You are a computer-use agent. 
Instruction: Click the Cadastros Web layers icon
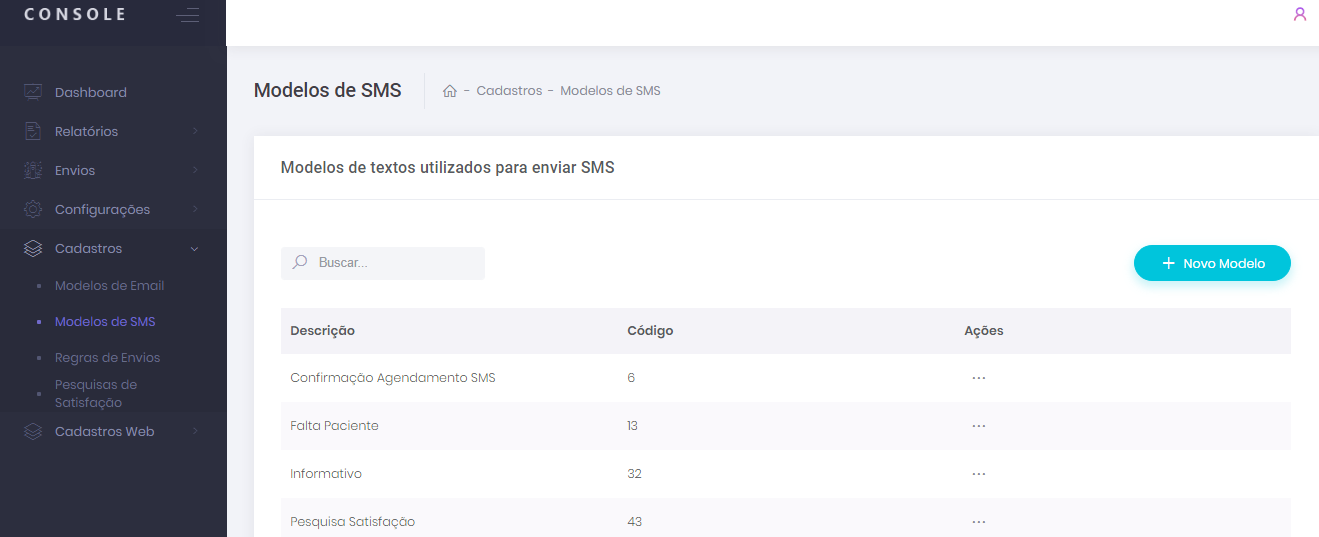pos(33,431)
